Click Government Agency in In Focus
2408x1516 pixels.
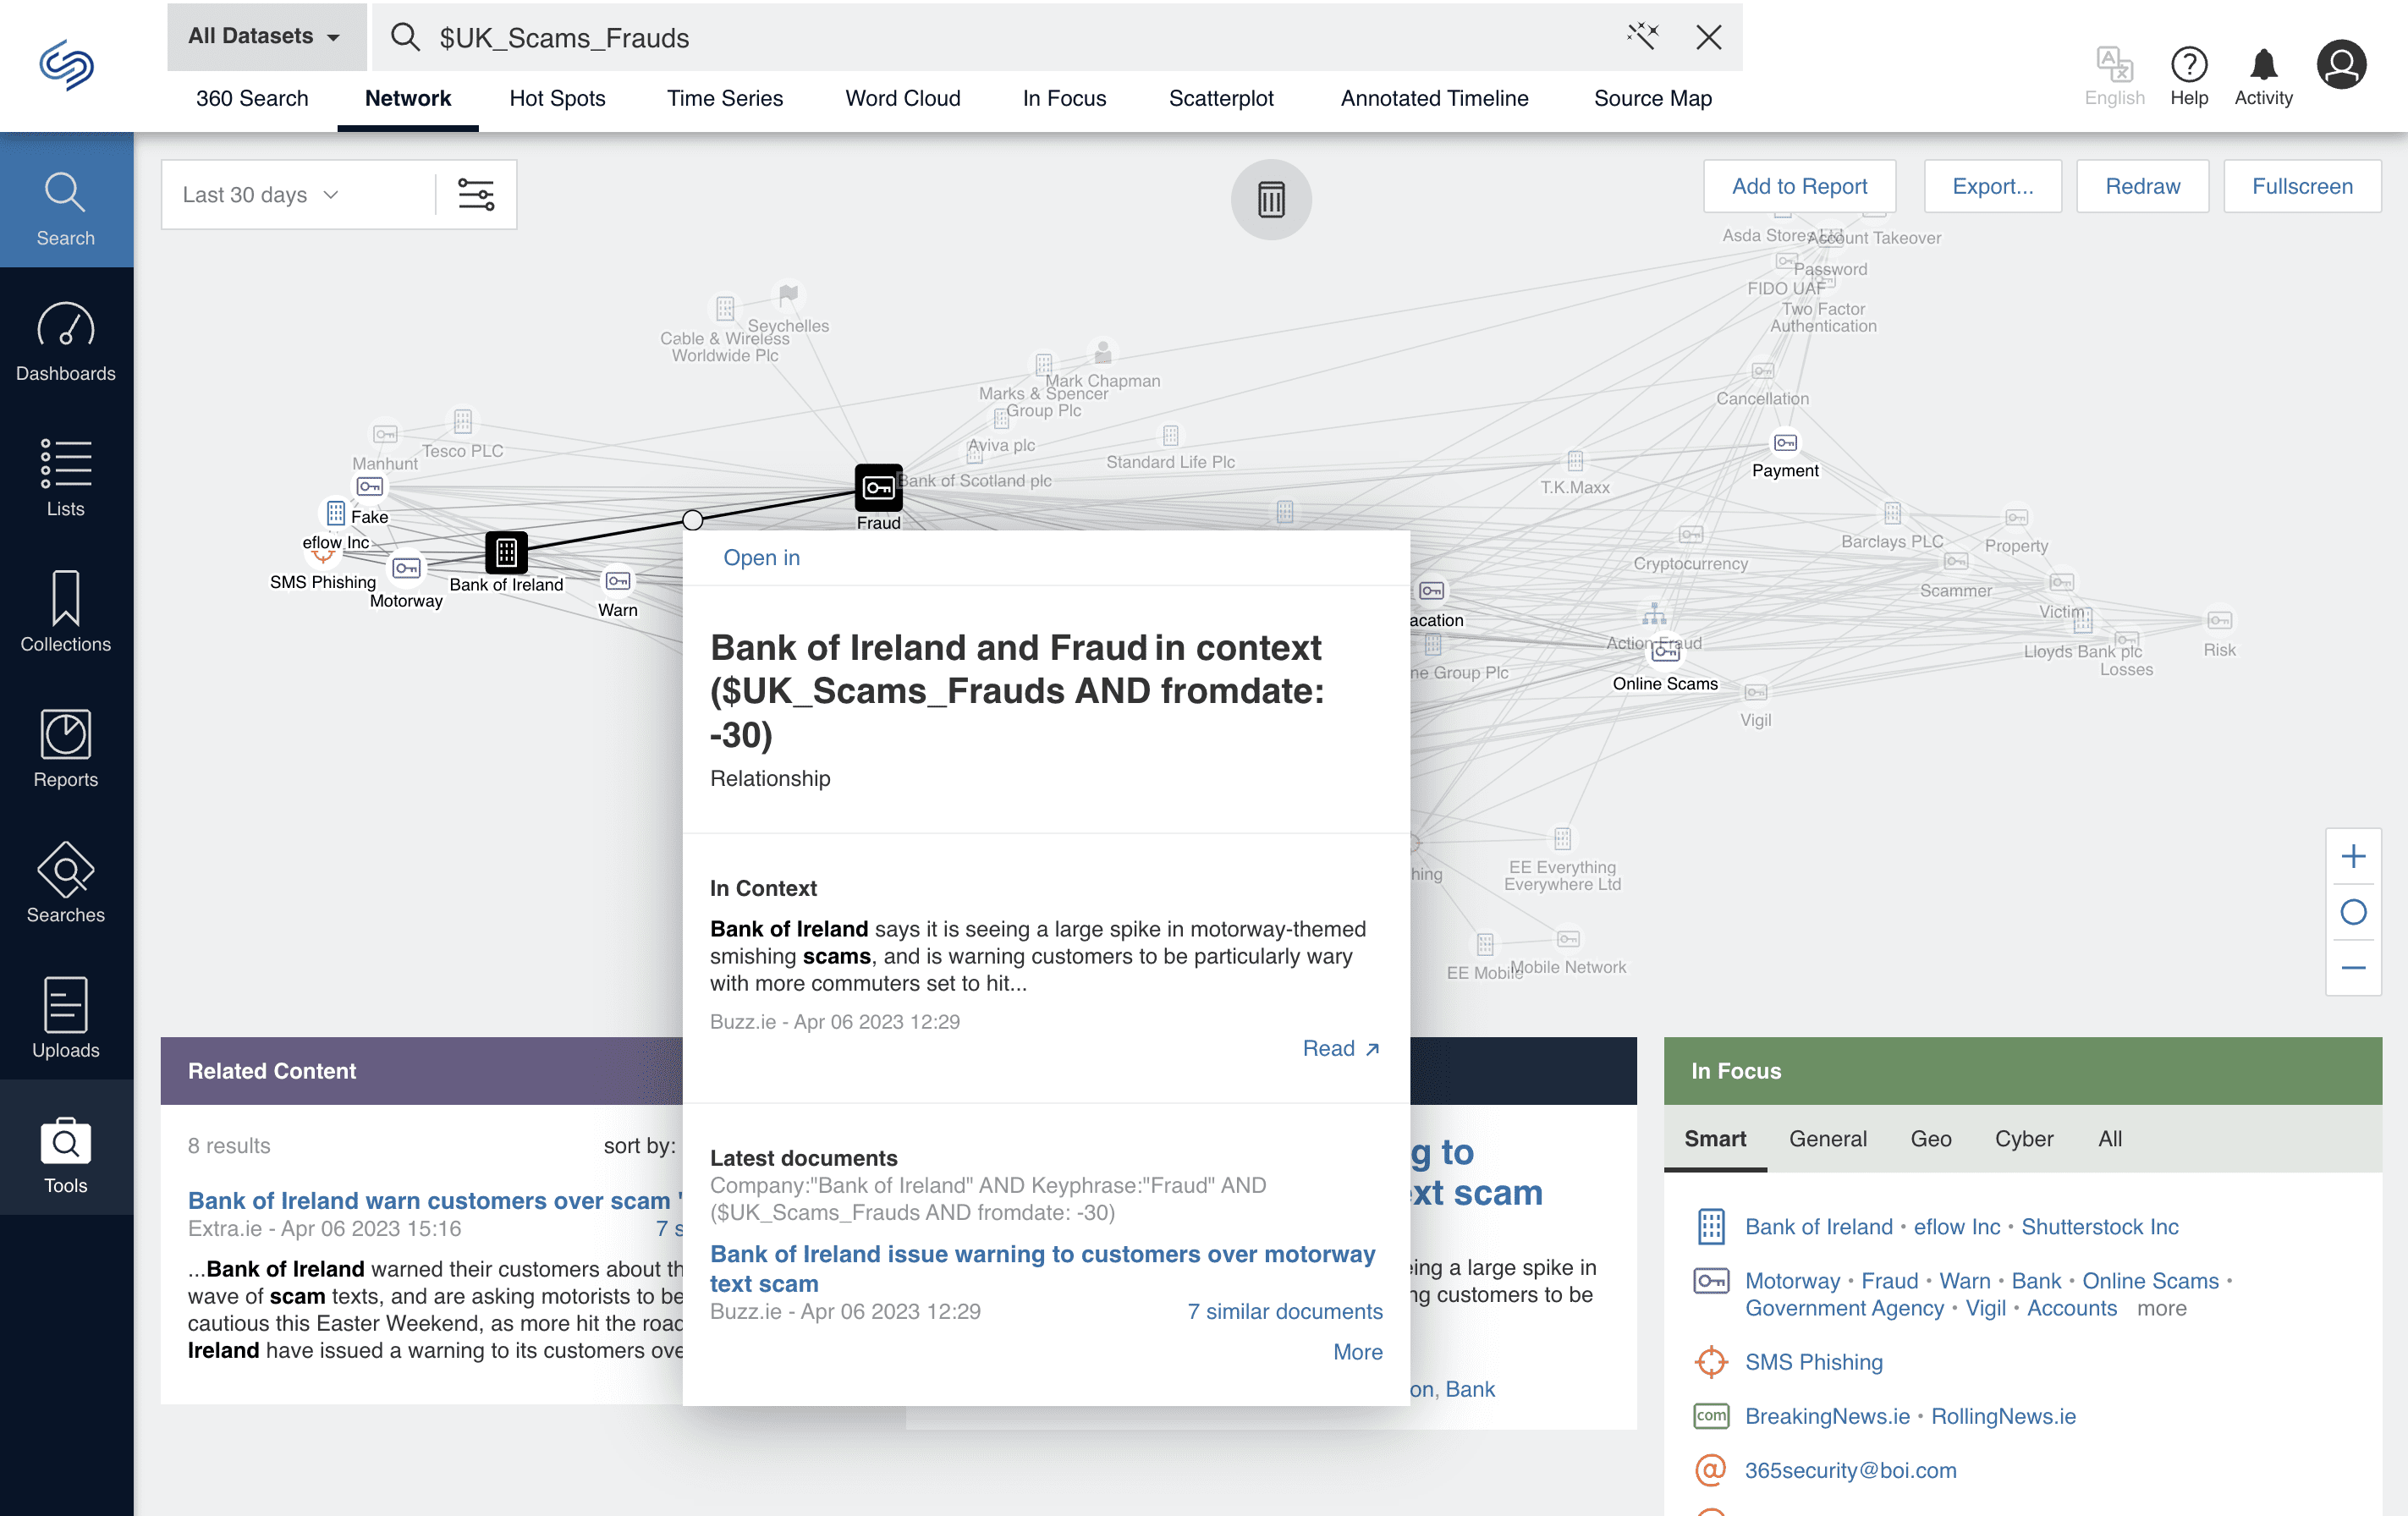[1844, 1308]
